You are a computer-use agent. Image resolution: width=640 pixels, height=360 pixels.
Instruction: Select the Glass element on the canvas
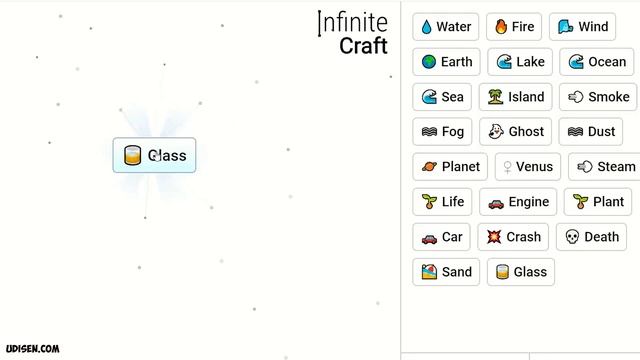point(154,155)
